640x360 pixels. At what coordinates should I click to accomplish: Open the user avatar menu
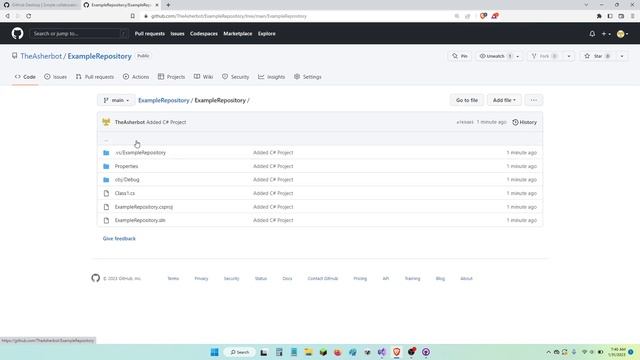point(622,34)
